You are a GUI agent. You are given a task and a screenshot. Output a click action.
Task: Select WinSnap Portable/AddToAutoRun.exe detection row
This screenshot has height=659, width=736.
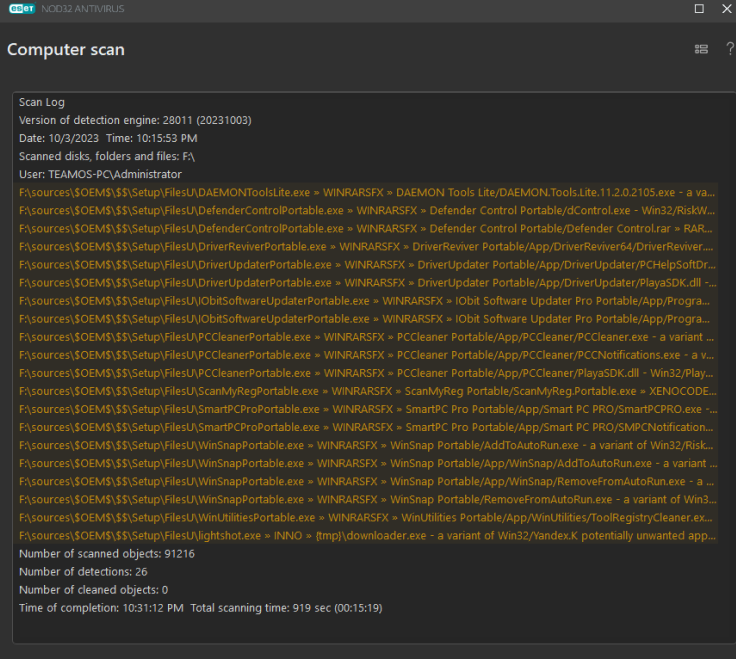coord(367,445)
